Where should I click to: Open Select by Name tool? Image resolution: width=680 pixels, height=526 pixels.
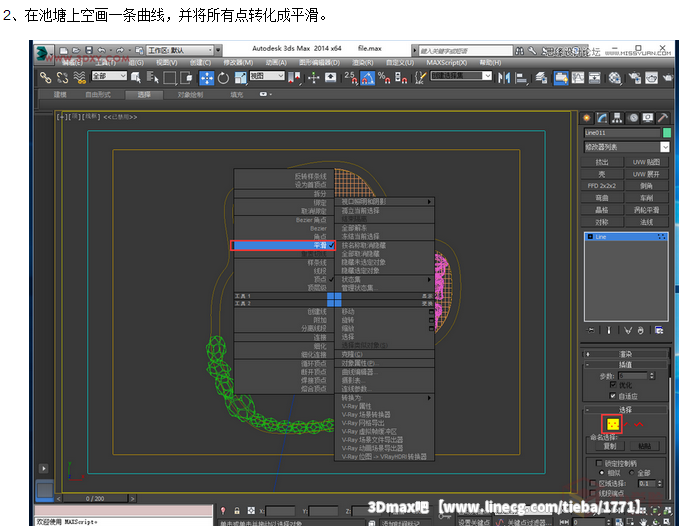[x=152, y=78]
